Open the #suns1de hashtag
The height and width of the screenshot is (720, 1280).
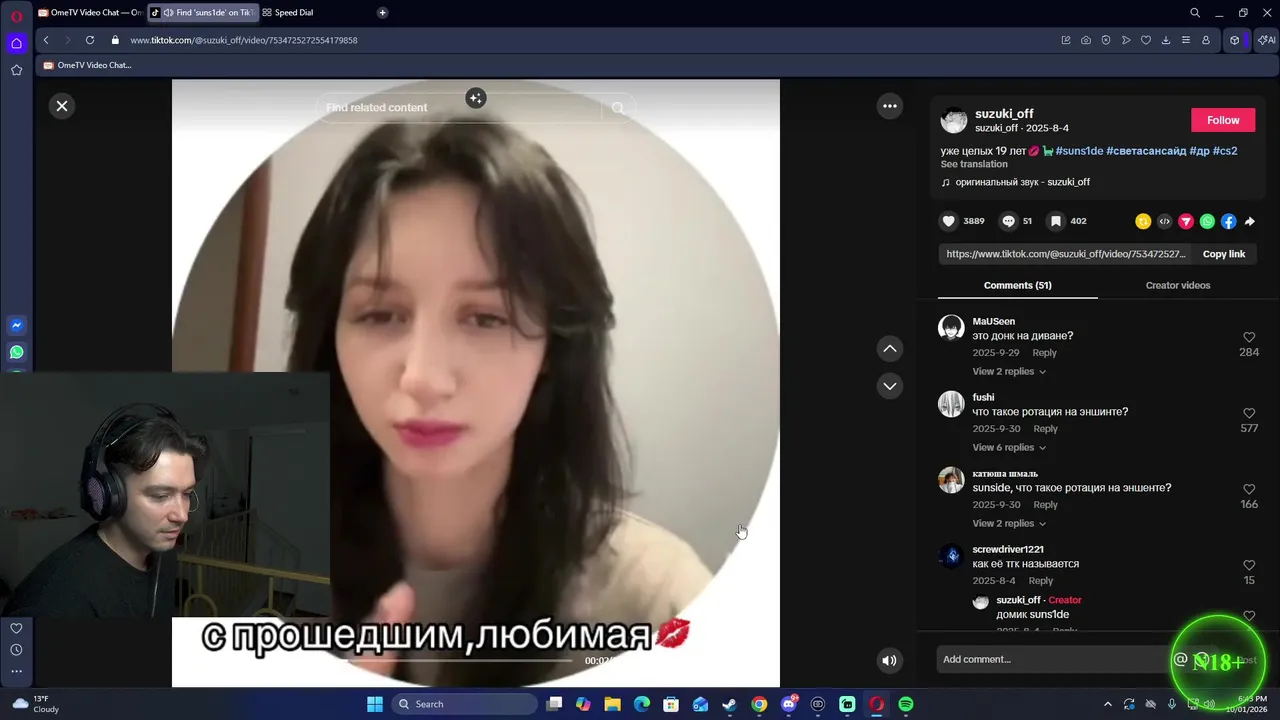[x=1079, y=151]
